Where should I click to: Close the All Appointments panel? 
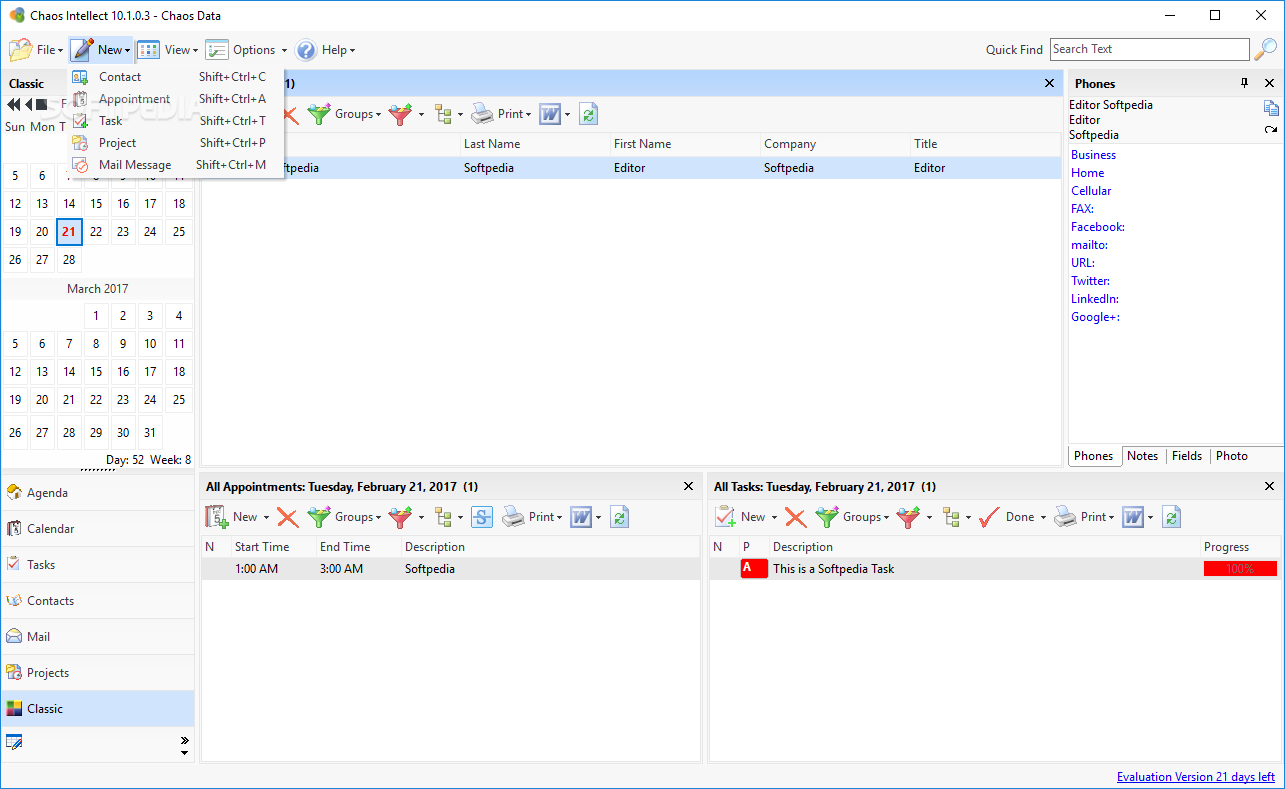(x=688, y=487)
